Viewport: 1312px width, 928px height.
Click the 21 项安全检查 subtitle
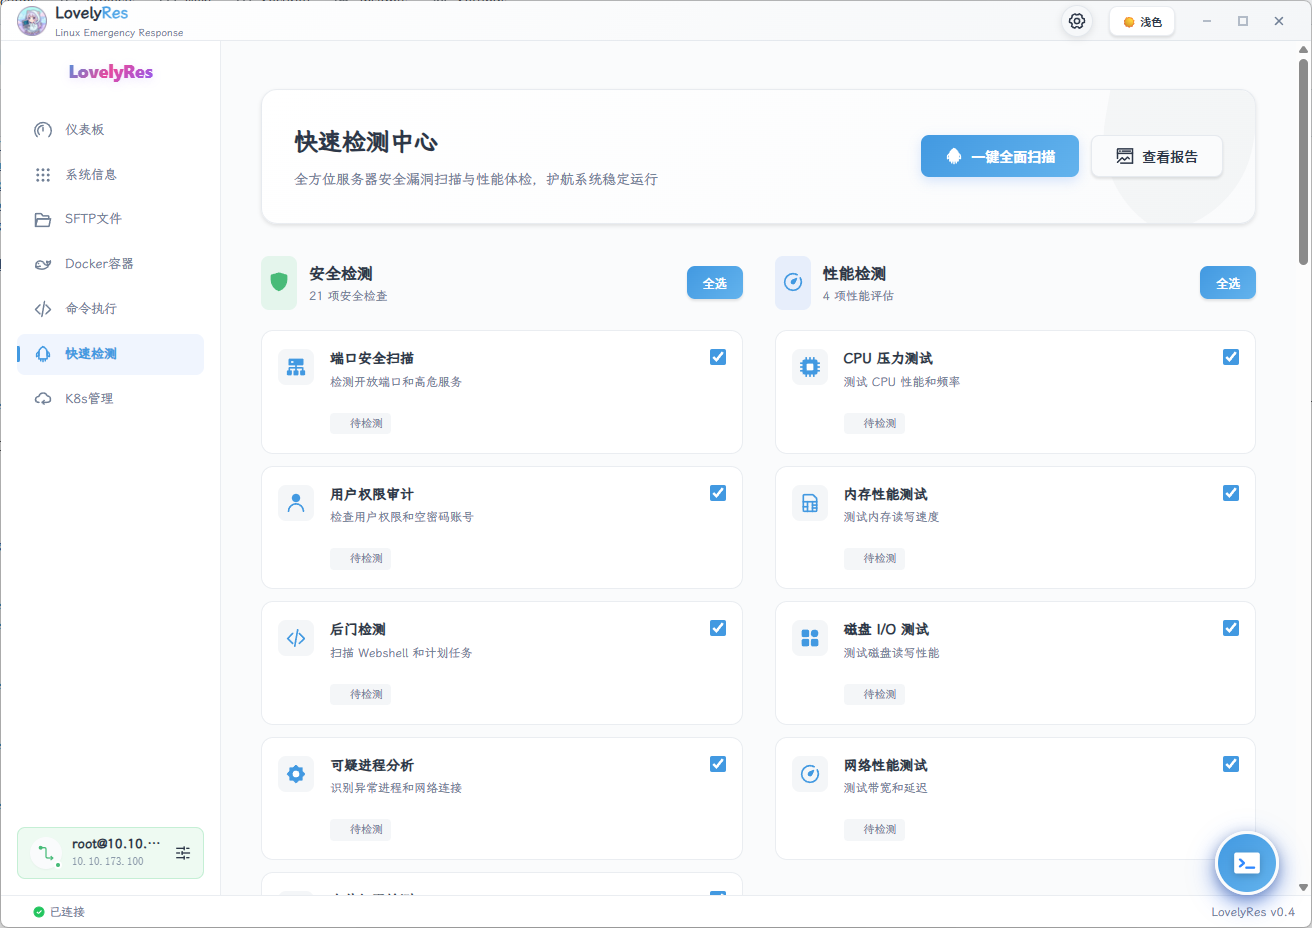348,296
